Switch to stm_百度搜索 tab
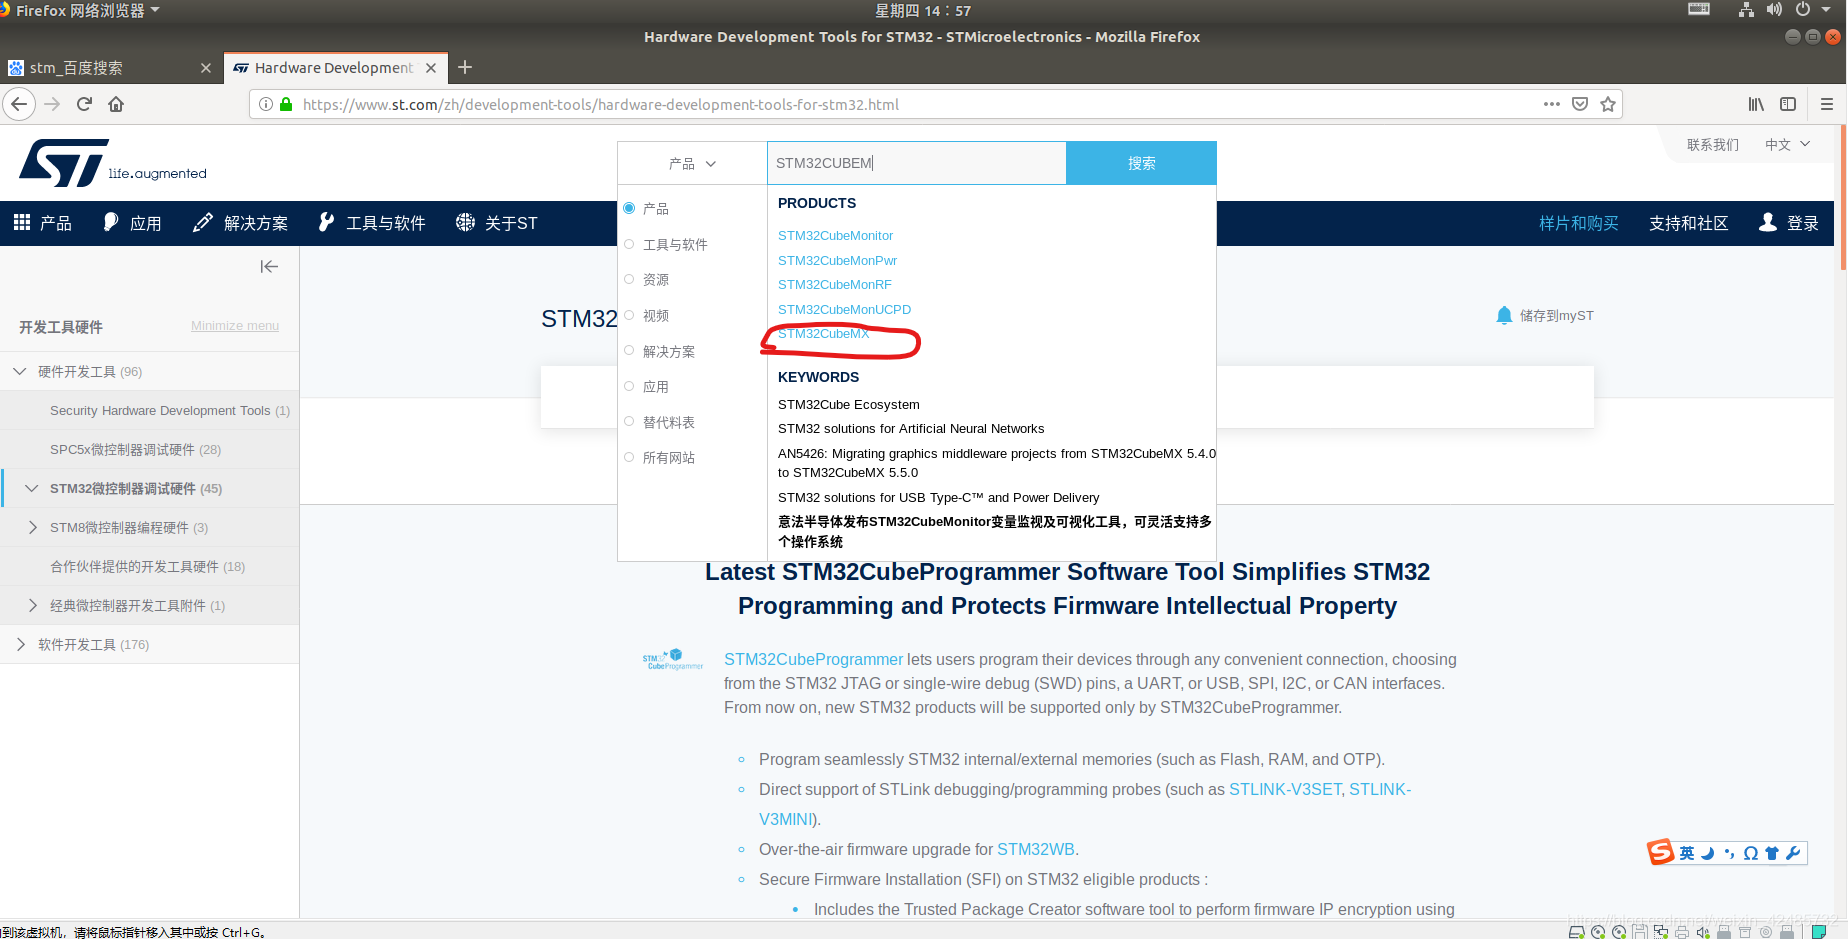1848x939 pixels. pos(110,68)
